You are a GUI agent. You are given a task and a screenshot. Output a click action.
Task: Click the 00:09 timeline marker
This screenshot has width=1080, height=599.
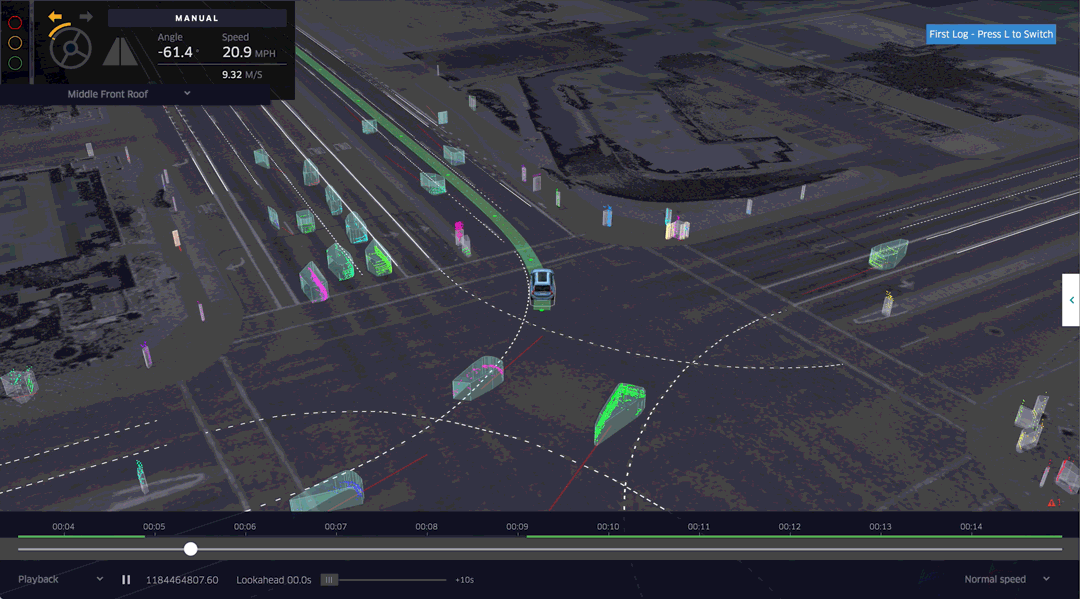coord(518,526)
